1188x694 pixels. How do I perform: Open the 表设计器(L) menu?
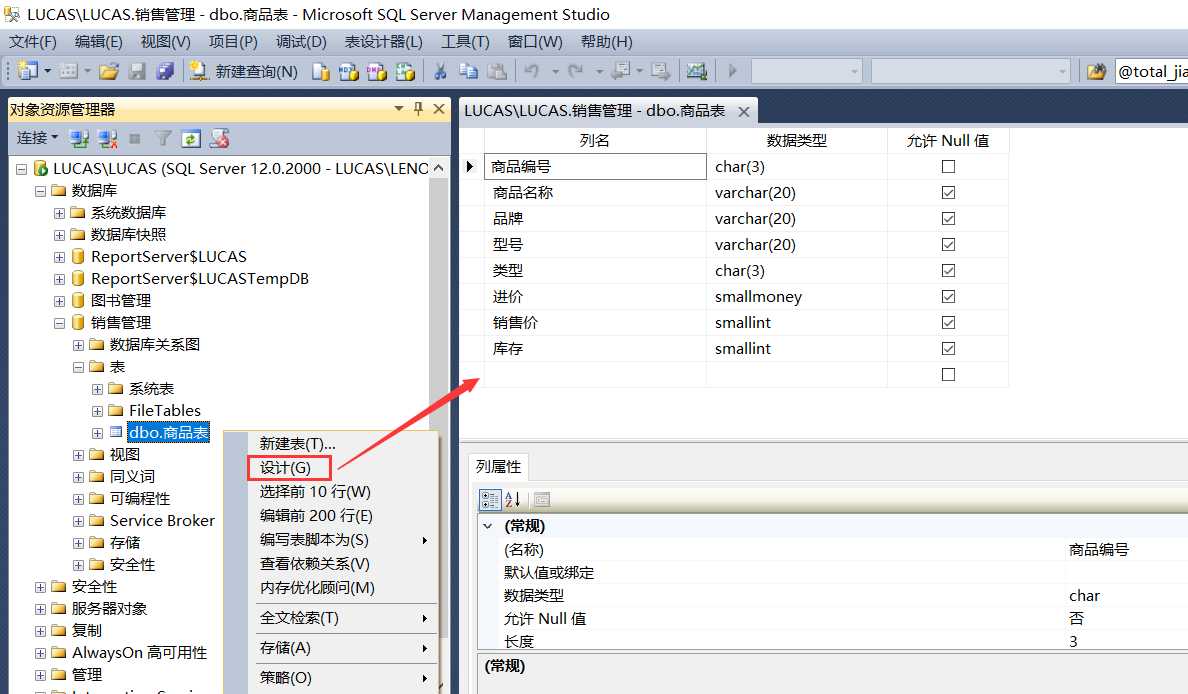tap(383, 42)
